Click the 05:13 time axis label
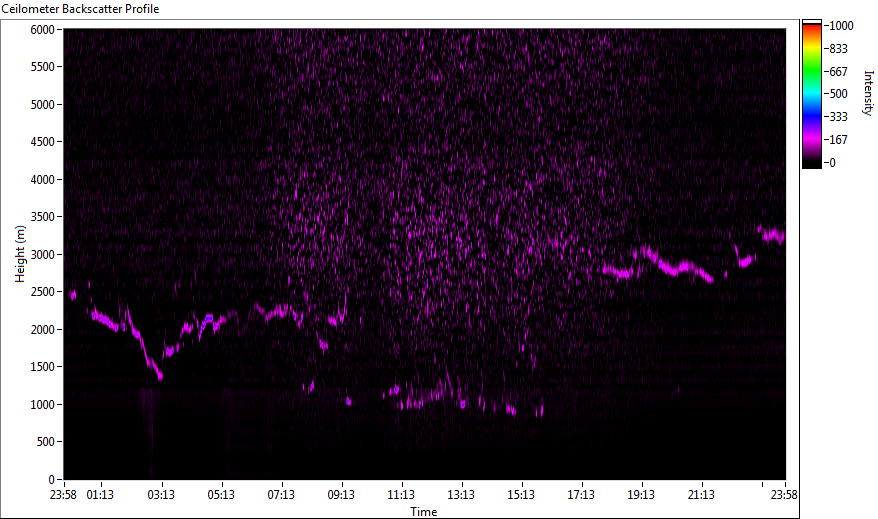Viewport: 878px width, 519px height. tap(221, 495)
